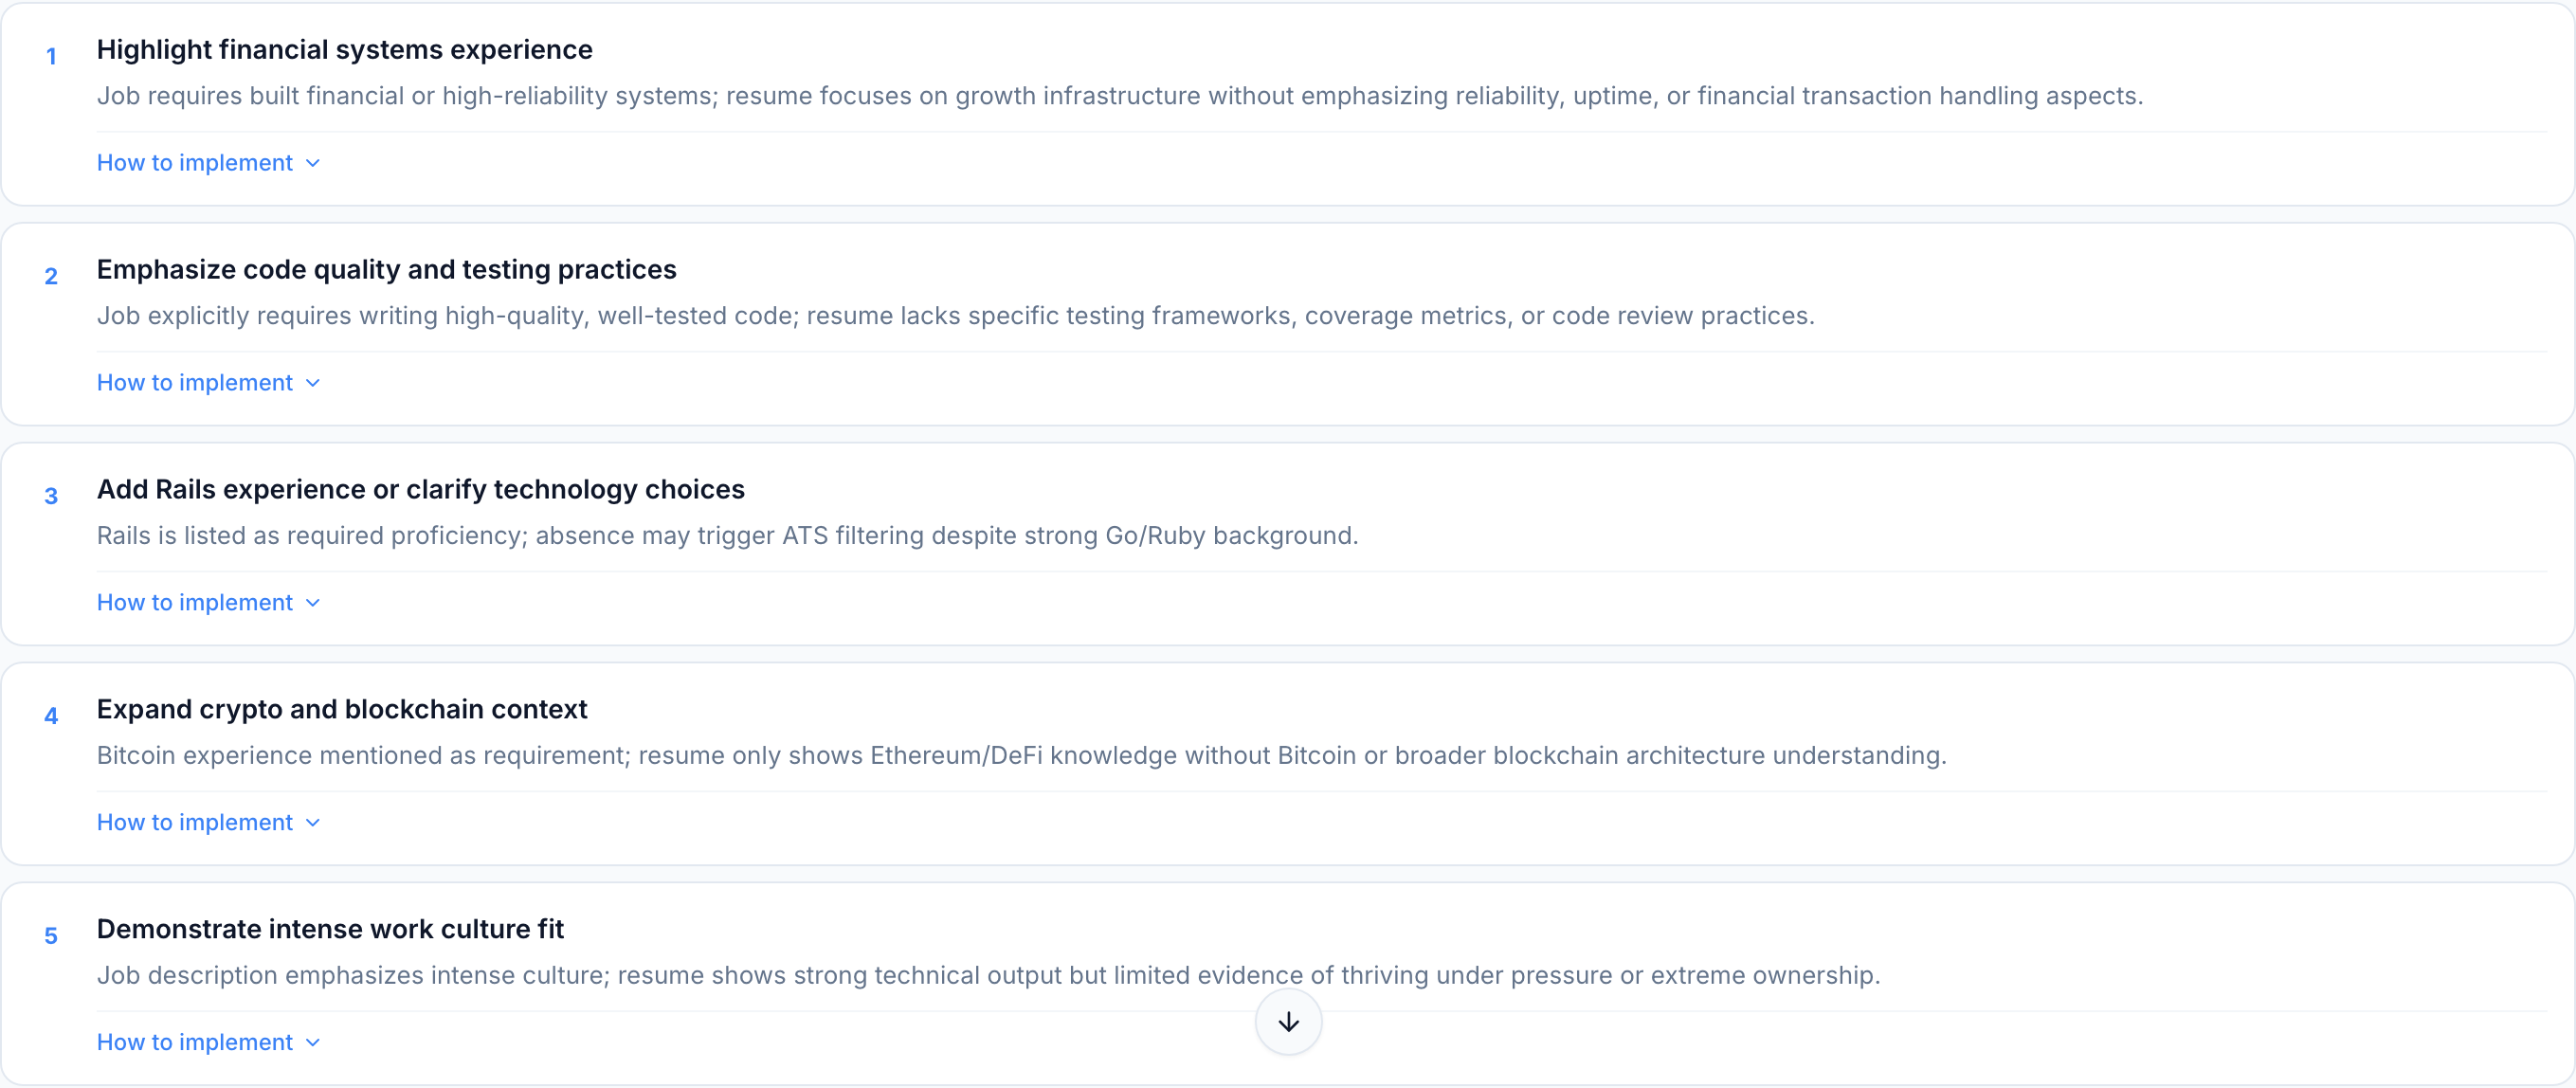2576x1088 pixels.
Task: Click chevron under Rails experience suggestion
Action: 313,603
